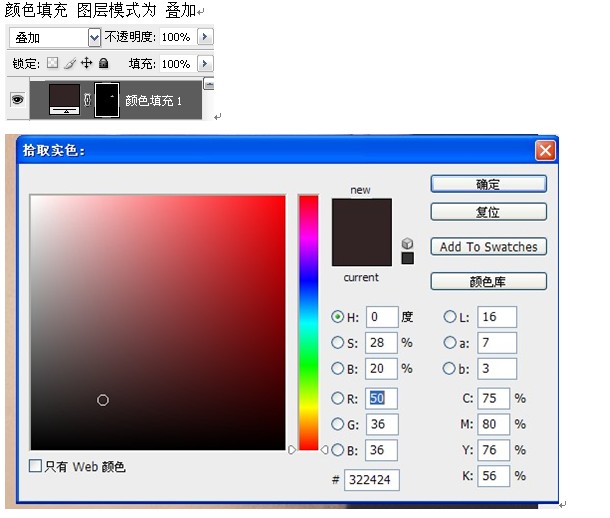The height and width of the screenshot is (518, 610).
Task: Enable 只有 Web 颜色 checkbox
Action: [35, 466]
